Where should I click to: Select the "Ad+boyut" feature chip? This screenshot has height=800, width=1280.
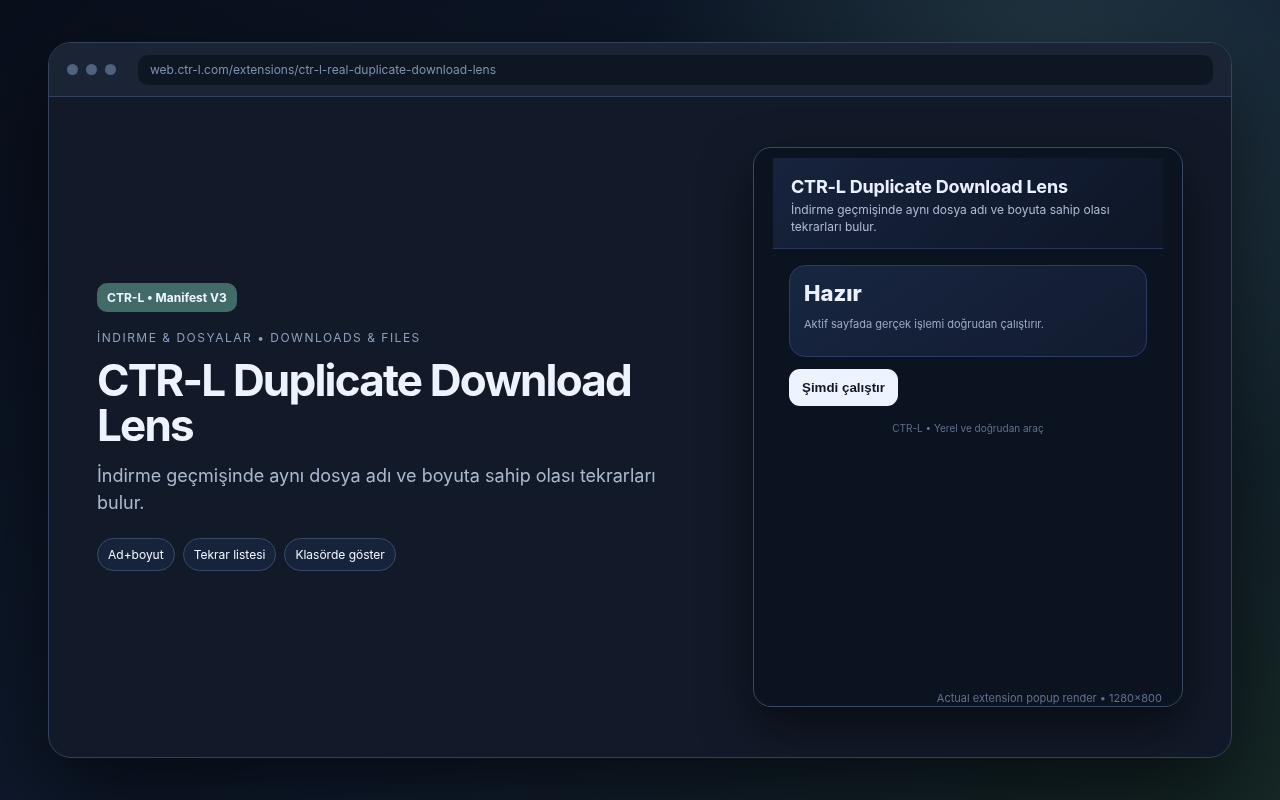(136, 555)
